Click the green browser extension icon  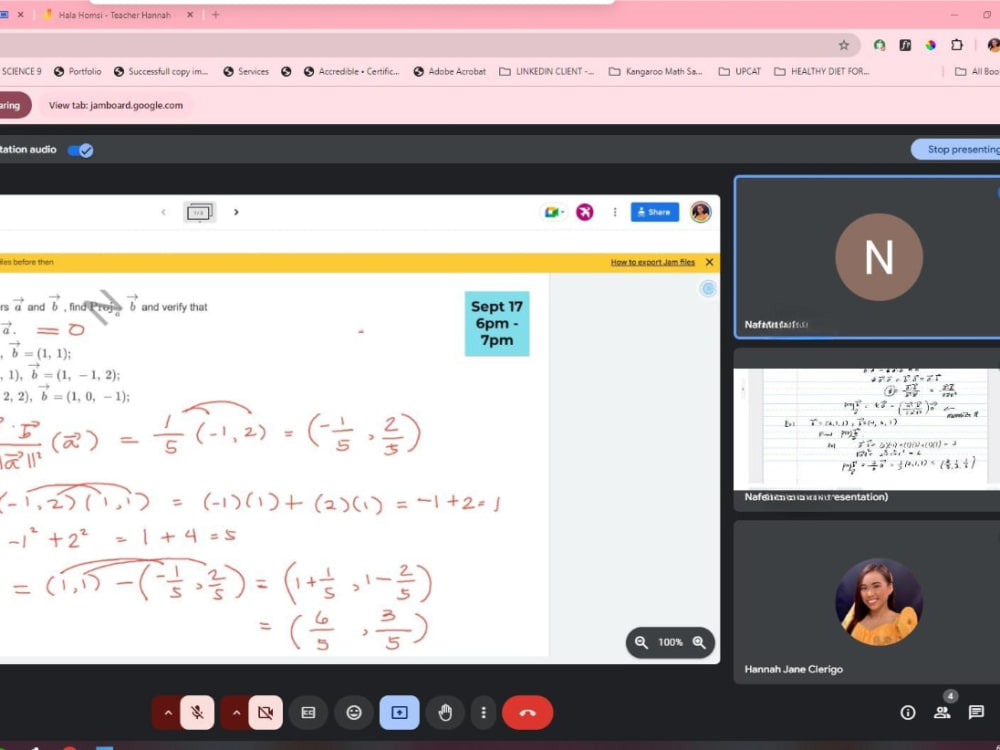click(x=879, y=45)
